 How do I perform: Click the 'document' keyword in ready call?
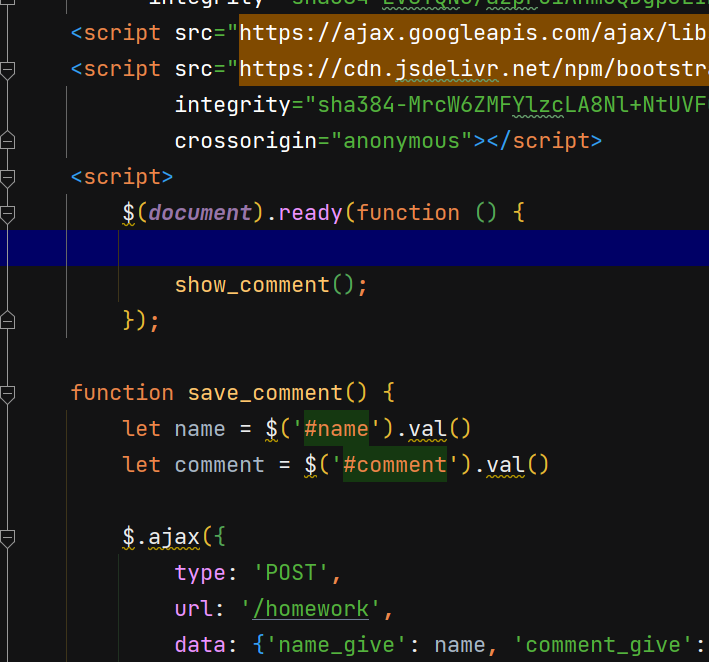[200, 213]
